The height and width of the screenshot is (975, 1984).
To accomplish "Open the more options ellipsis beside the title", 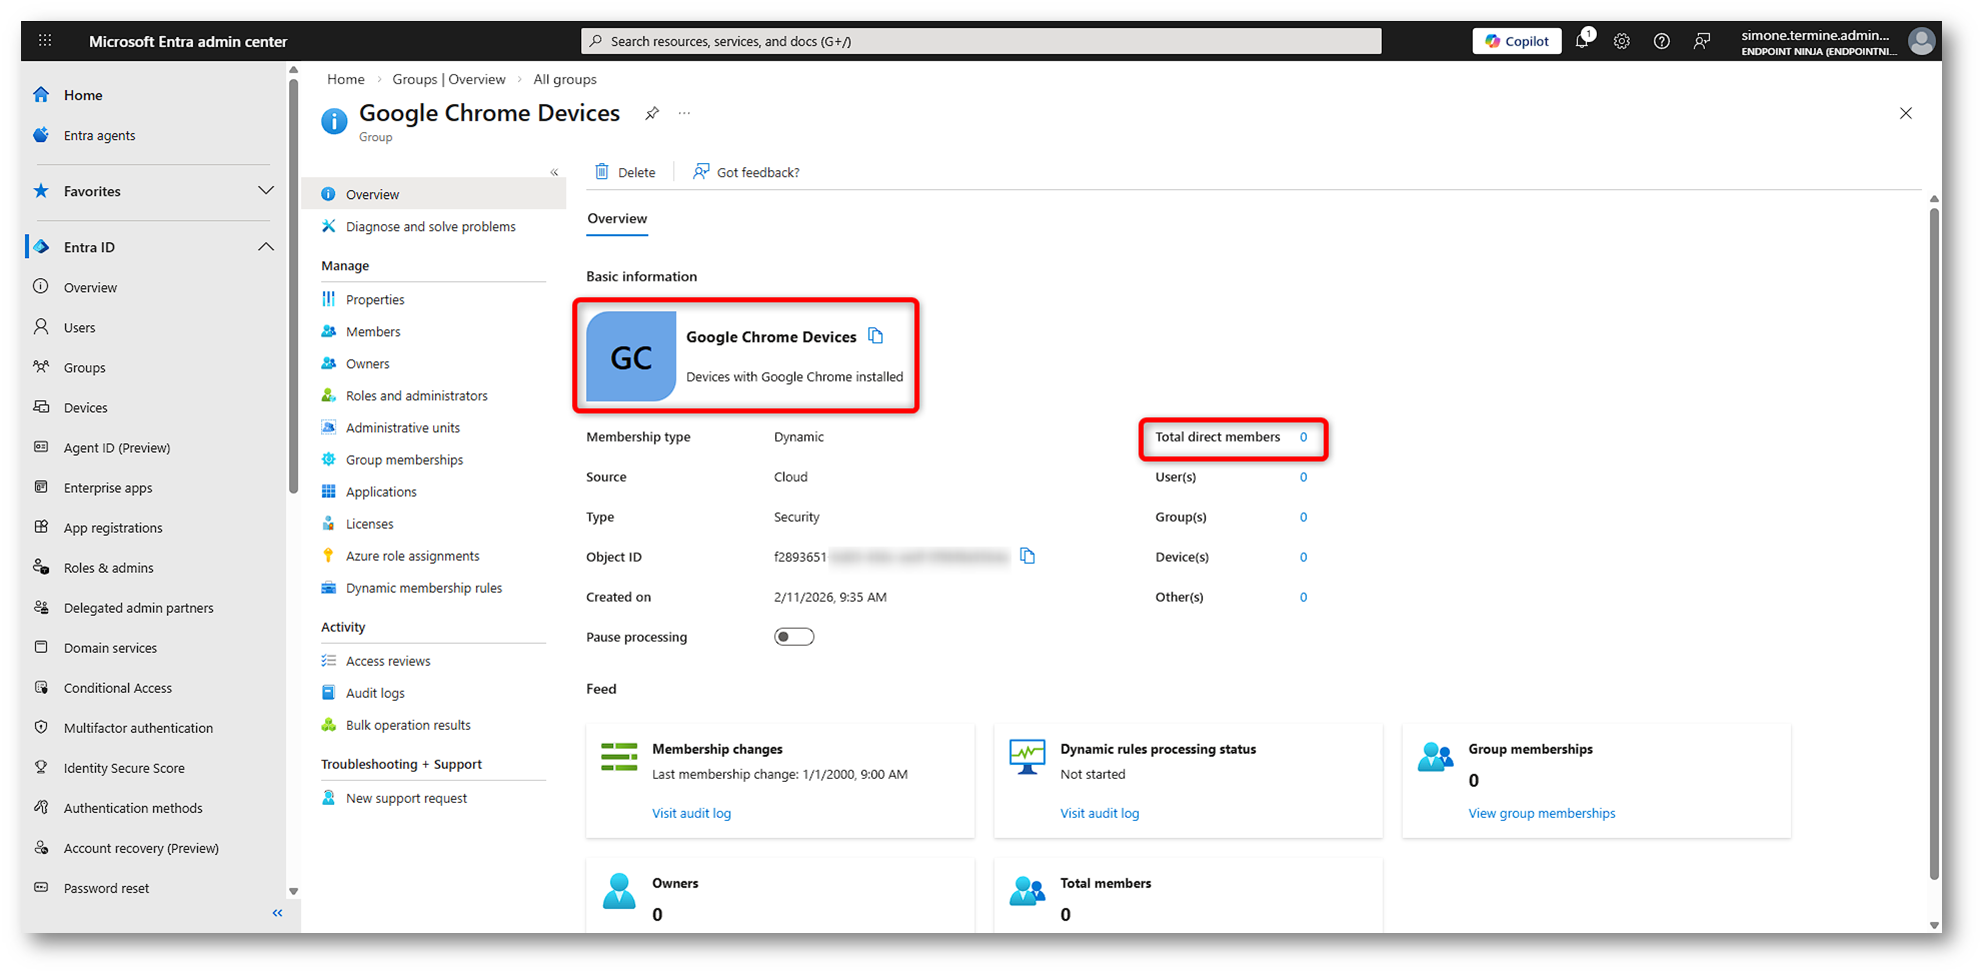I will [684, 113].
